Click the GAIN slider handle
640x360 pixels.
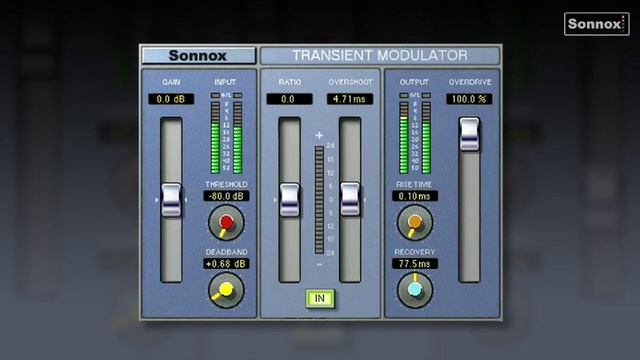tap(171, 200)
